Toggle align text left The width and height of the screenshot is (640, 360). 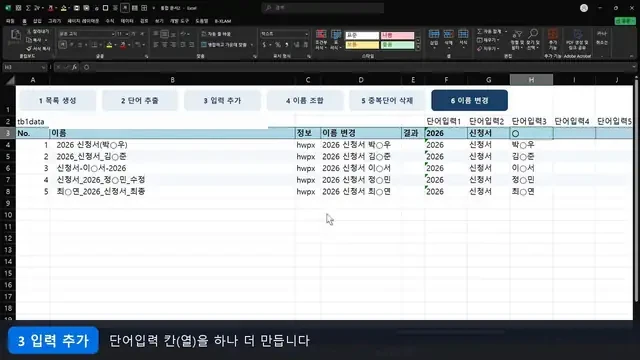coord(156,45)
